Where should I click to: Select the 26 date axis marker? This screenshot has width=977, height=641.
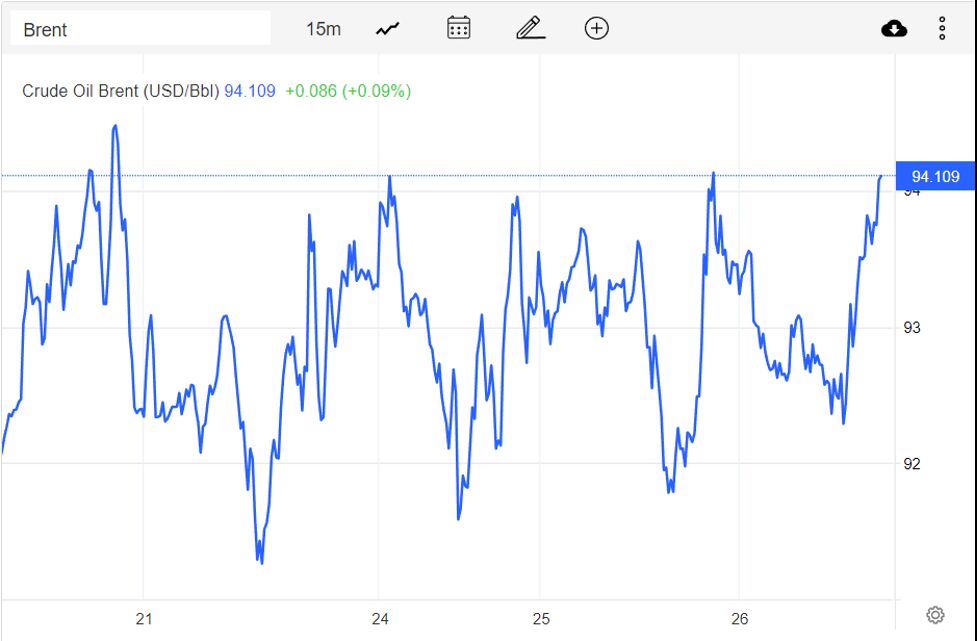coord(740,619)
